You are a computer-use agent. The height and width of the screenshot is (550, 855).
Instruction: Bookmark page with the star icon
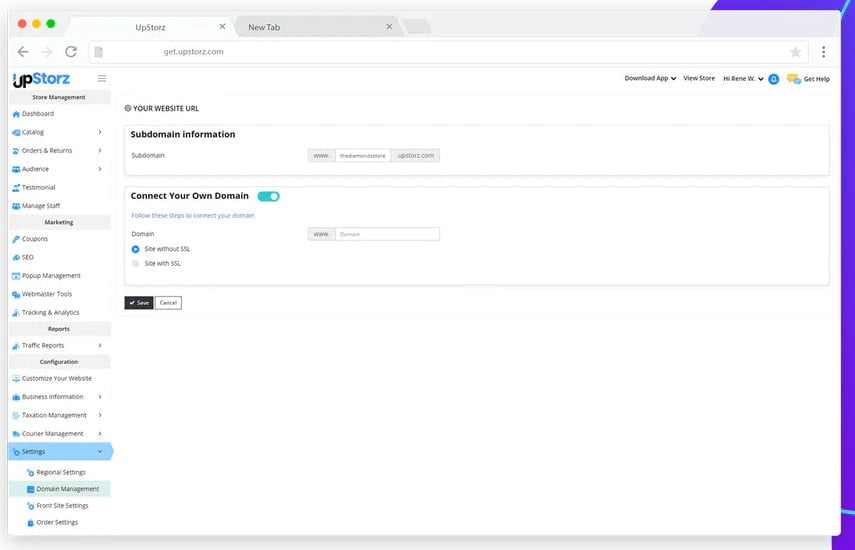point(796,52)
